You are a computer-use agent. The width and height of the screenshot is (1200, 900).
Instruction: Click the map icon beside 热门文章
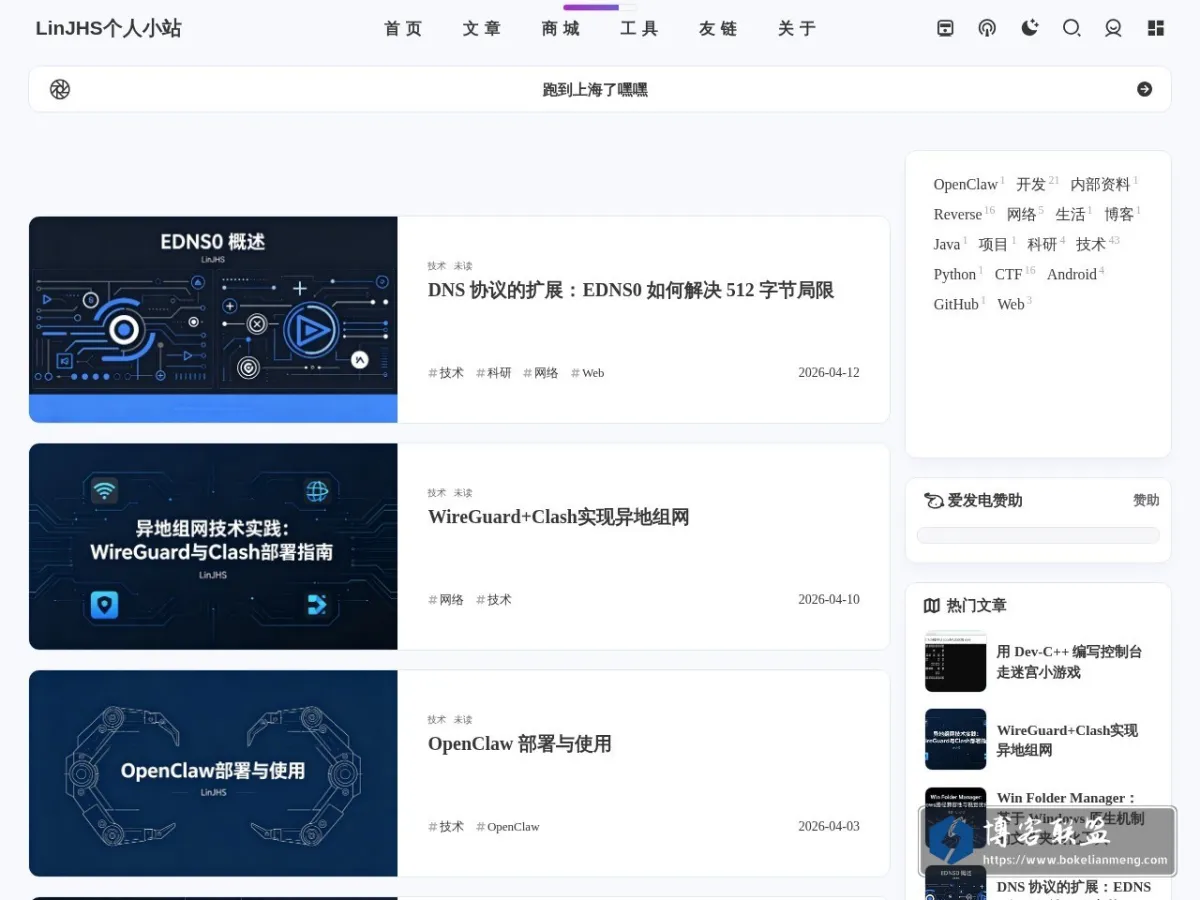(x=932, y=605)
